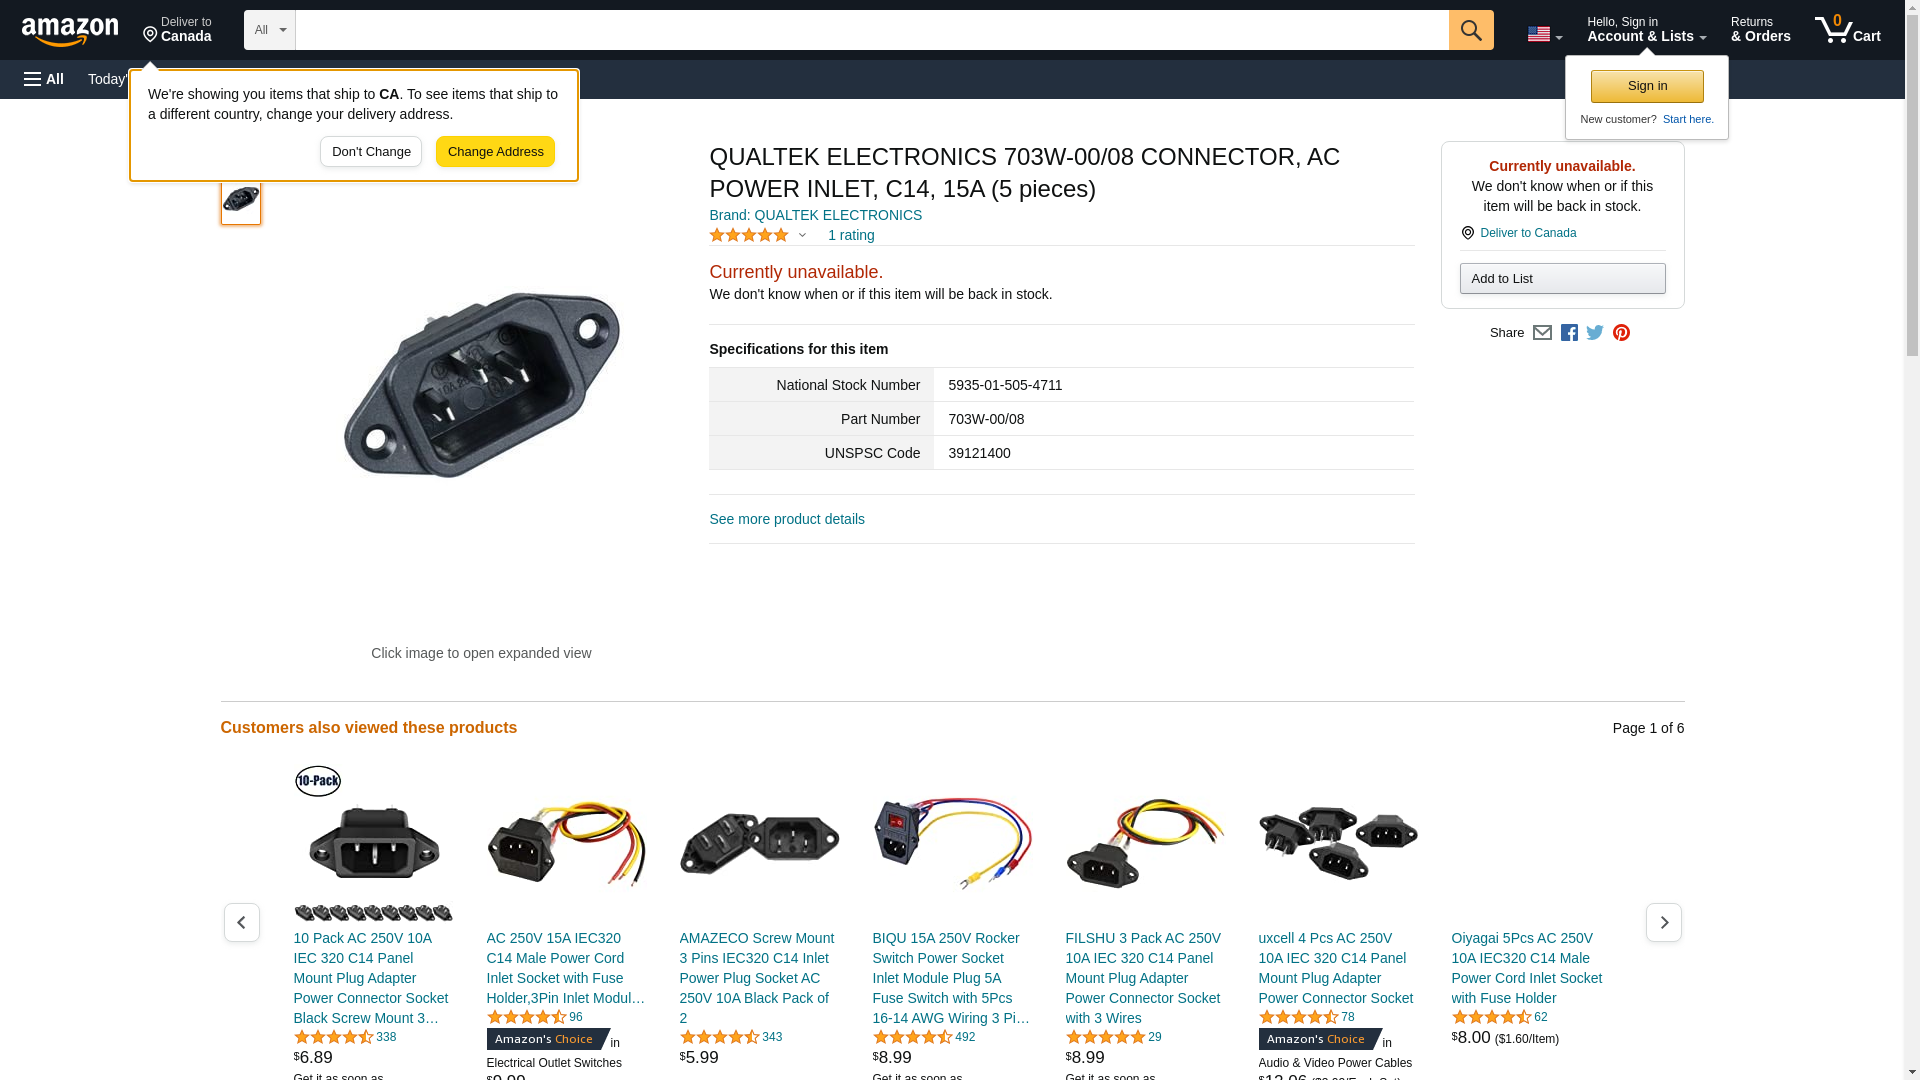Image resolution: width=1920 pixels, height=1080 pixels.
Task: Open See more product details link
Action: click(x=787, y=519)
